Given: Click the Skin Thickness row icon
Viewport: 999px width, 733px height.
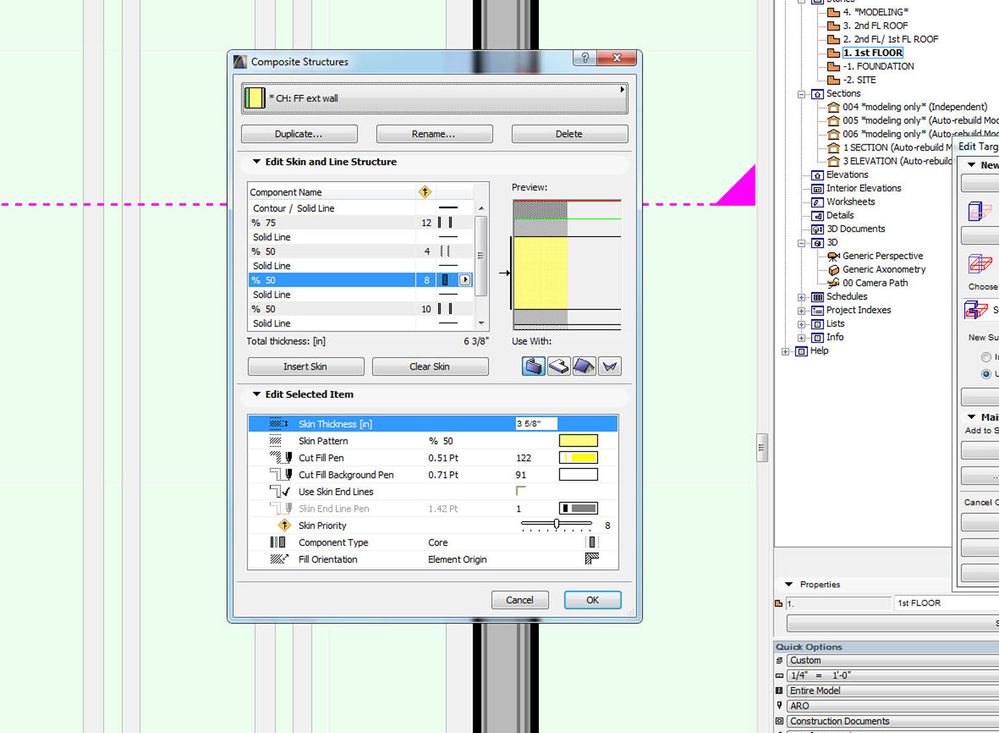Looking at the screenshot, I should click(x=278, y=424).
